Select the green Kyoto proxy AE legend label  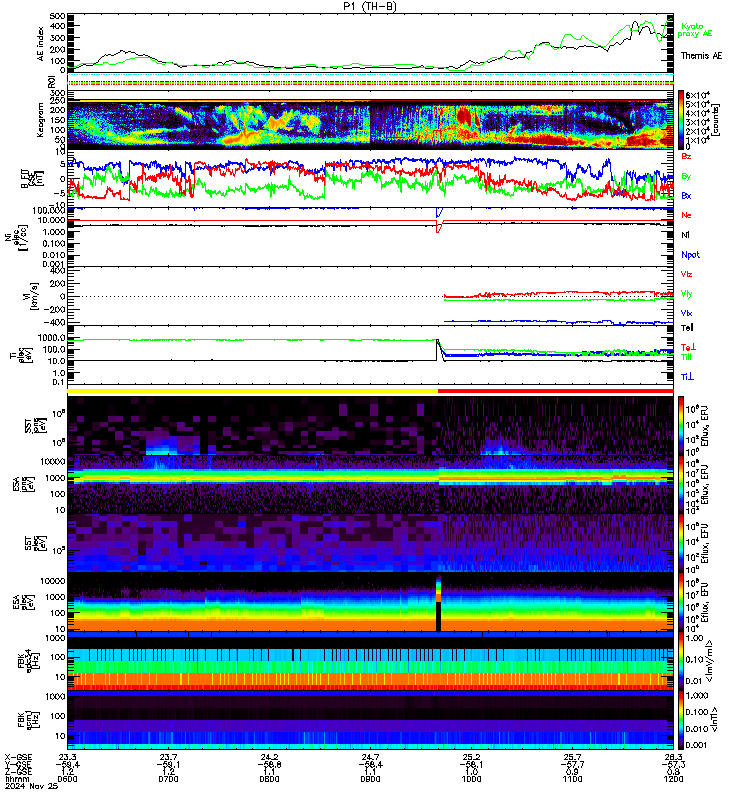[694, 30]
